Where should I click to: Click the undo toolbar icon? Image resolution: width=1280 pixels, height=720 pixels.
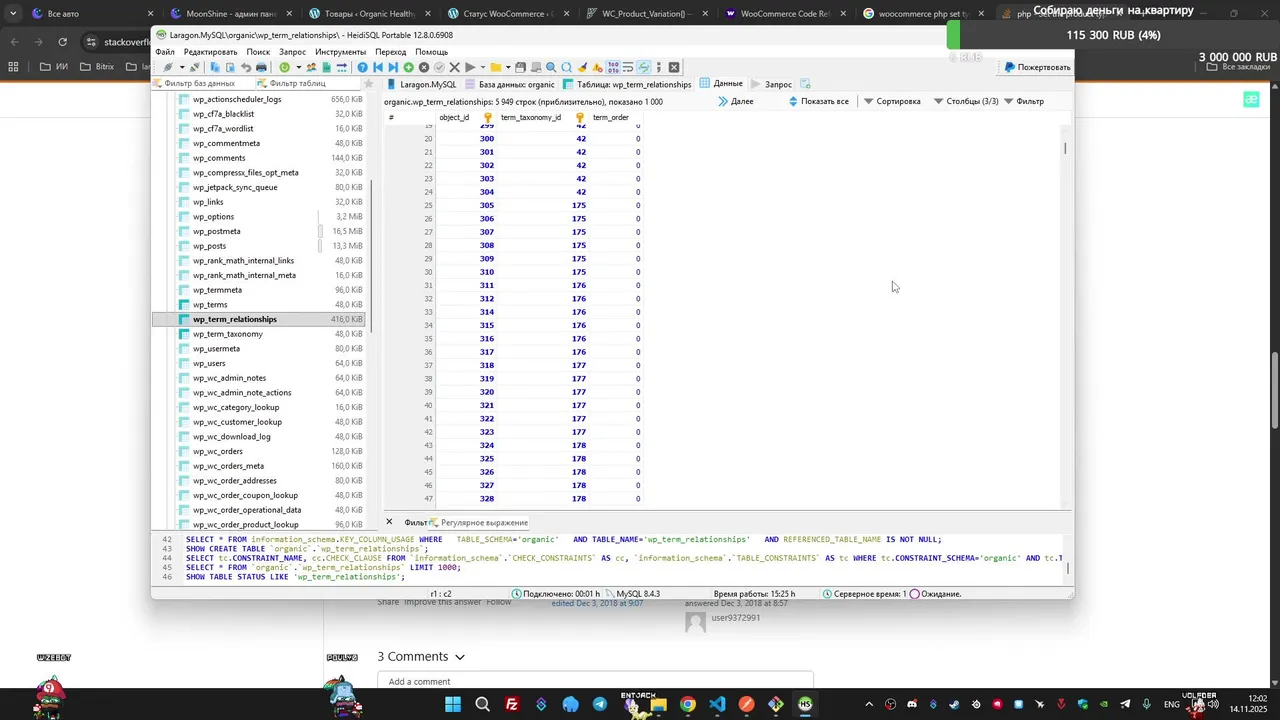[x=246, y=67]
